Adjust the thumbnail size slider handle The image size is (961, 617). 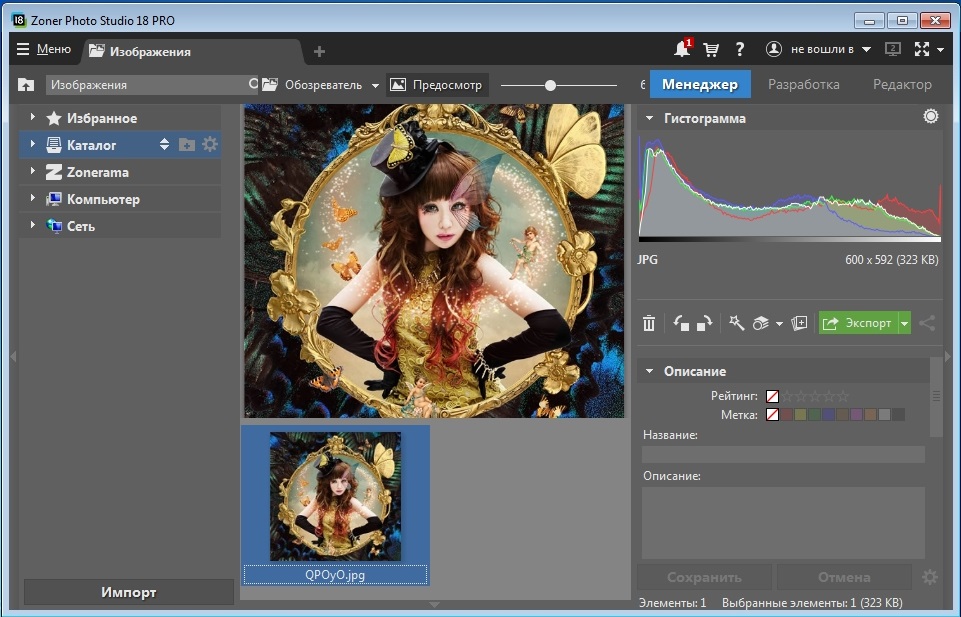point(550,86)
